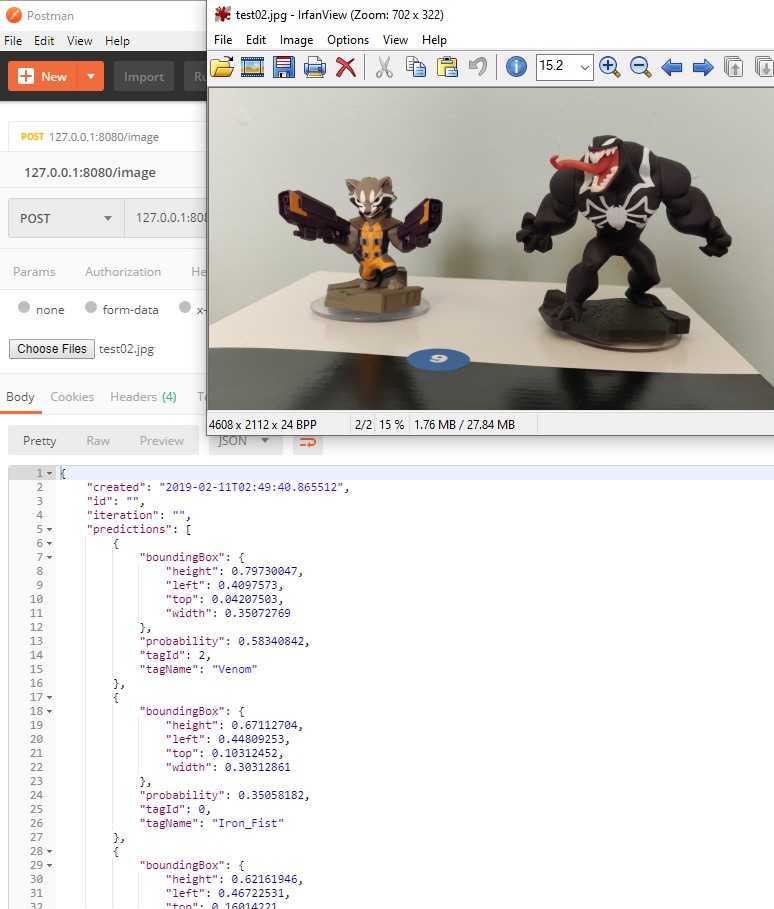Switch to Pretty response view
774x909 pixels.
[39, 441]
